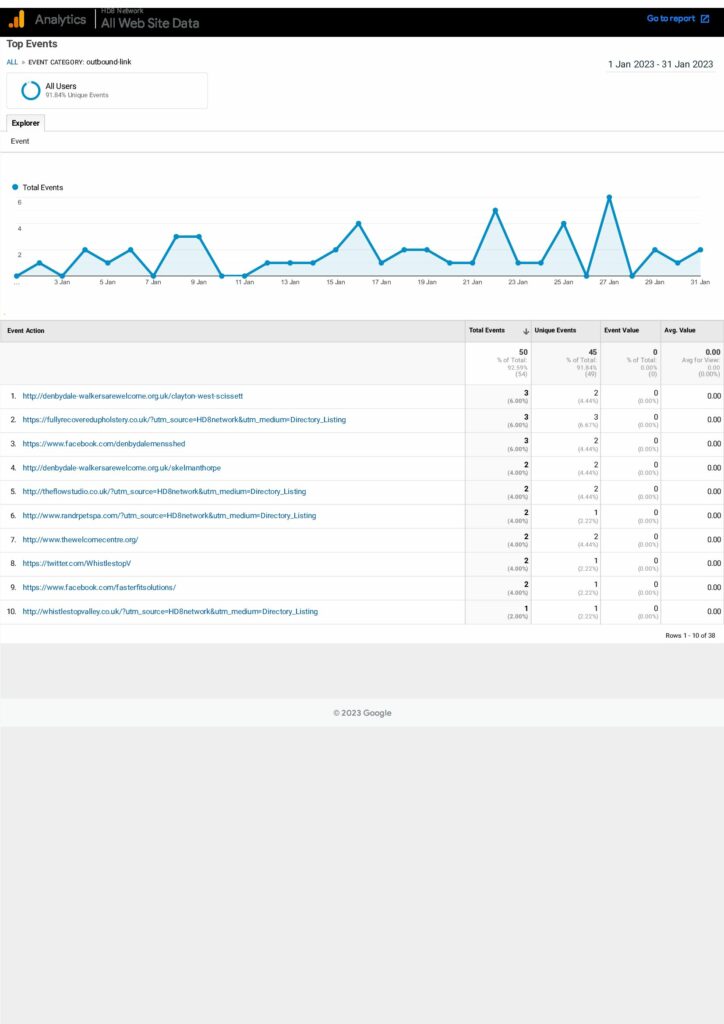Viewport: 724px width, 1024px height.
Task: Open the facebook.com/denbydalemensshed link
Action: (x=104, y=444)
